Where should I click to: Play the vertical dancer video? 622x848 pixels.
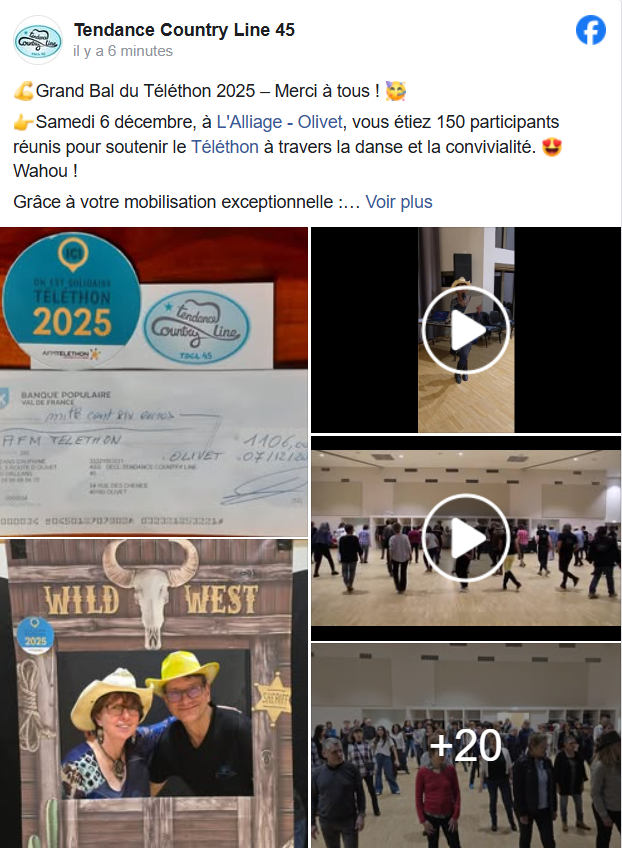click(x=466, y=330)
